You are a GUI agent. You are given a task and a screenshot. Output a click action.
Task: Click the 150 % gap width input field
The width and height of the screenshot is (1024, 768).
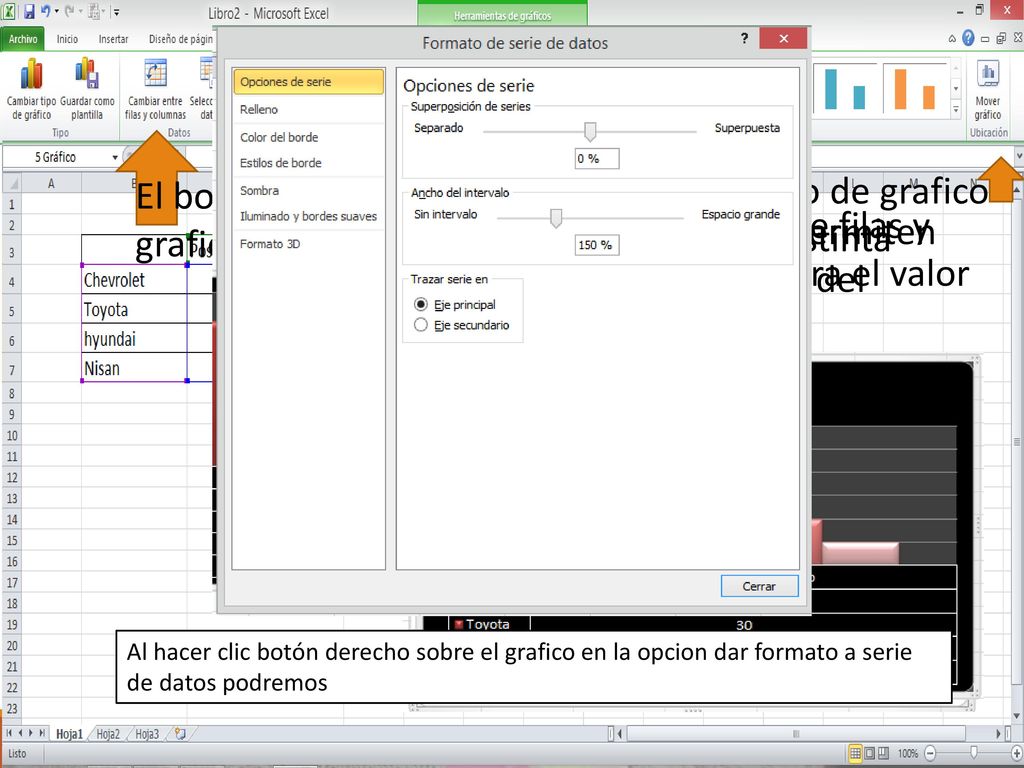coord(597,245)
